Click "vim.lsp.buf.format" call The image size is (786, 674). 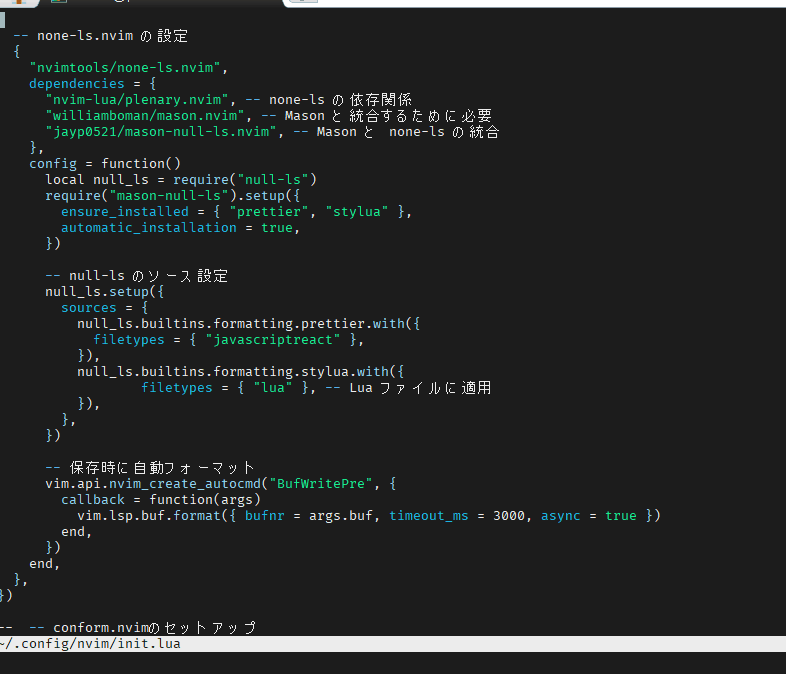pyautogui.click(x=149, y=516)
